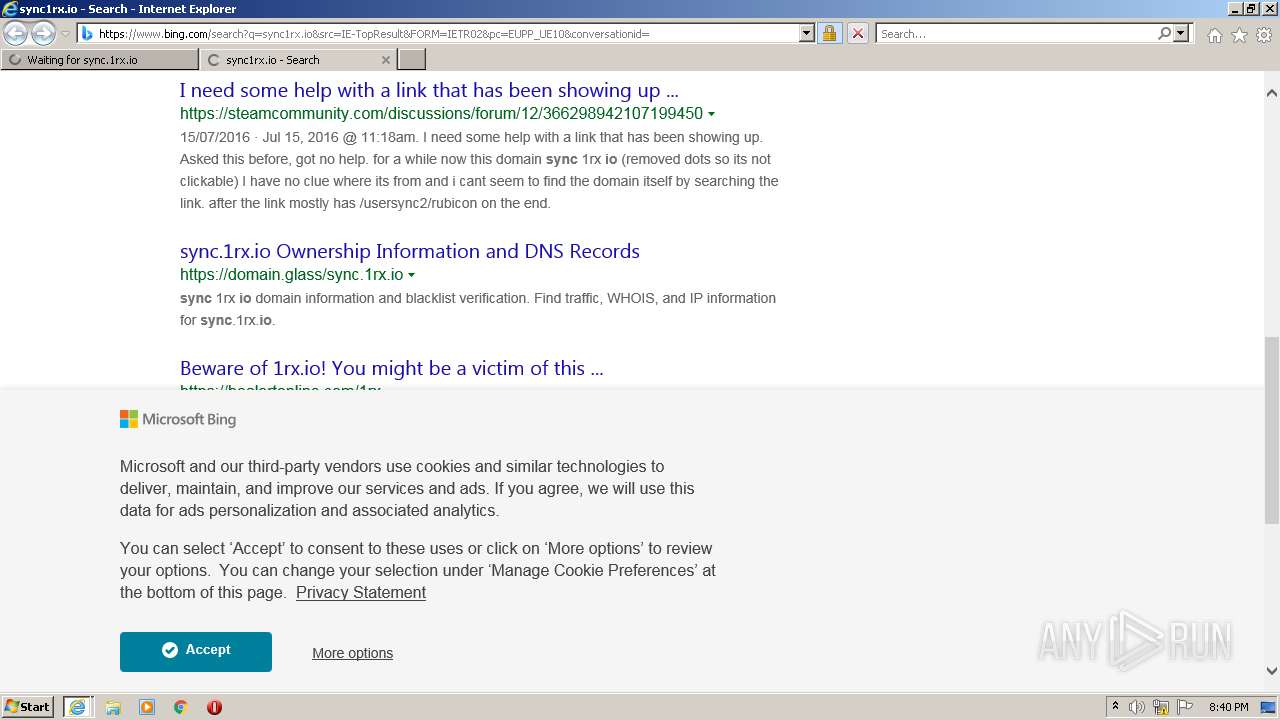Open Favorites star icon

click(x=1239, y=35)
